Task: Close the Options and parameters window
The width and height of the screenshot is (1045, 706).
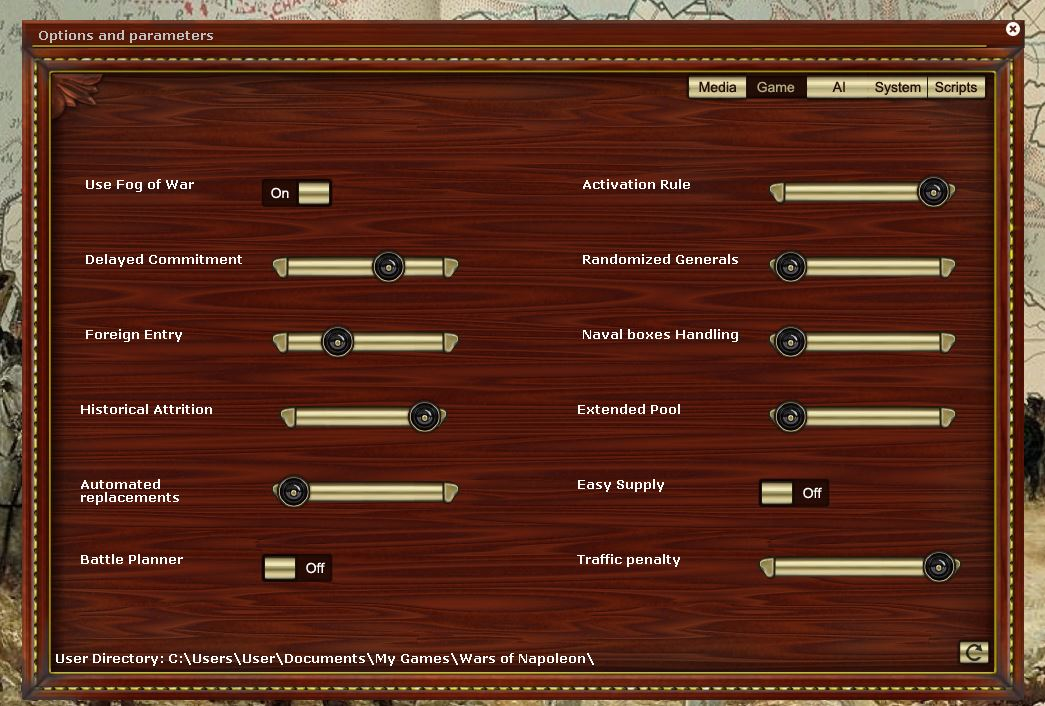Action: tap(1013, 29)
